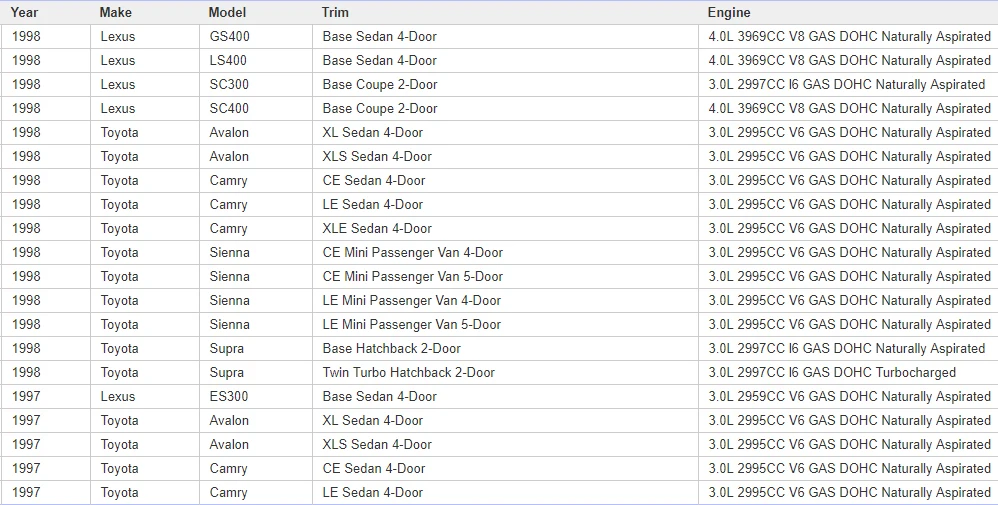
Task: Click the engine cell in the SC300 row
Action: click(x=848, y=85)
